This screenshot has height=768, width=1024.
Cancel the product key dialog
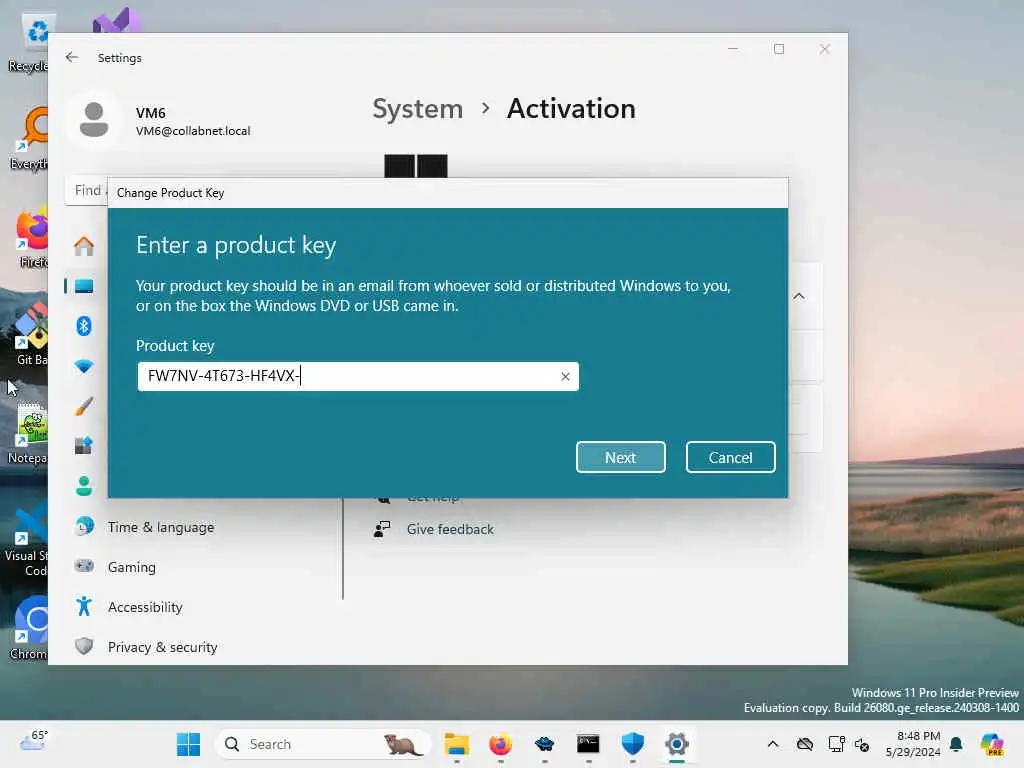(x=730, y=457)
